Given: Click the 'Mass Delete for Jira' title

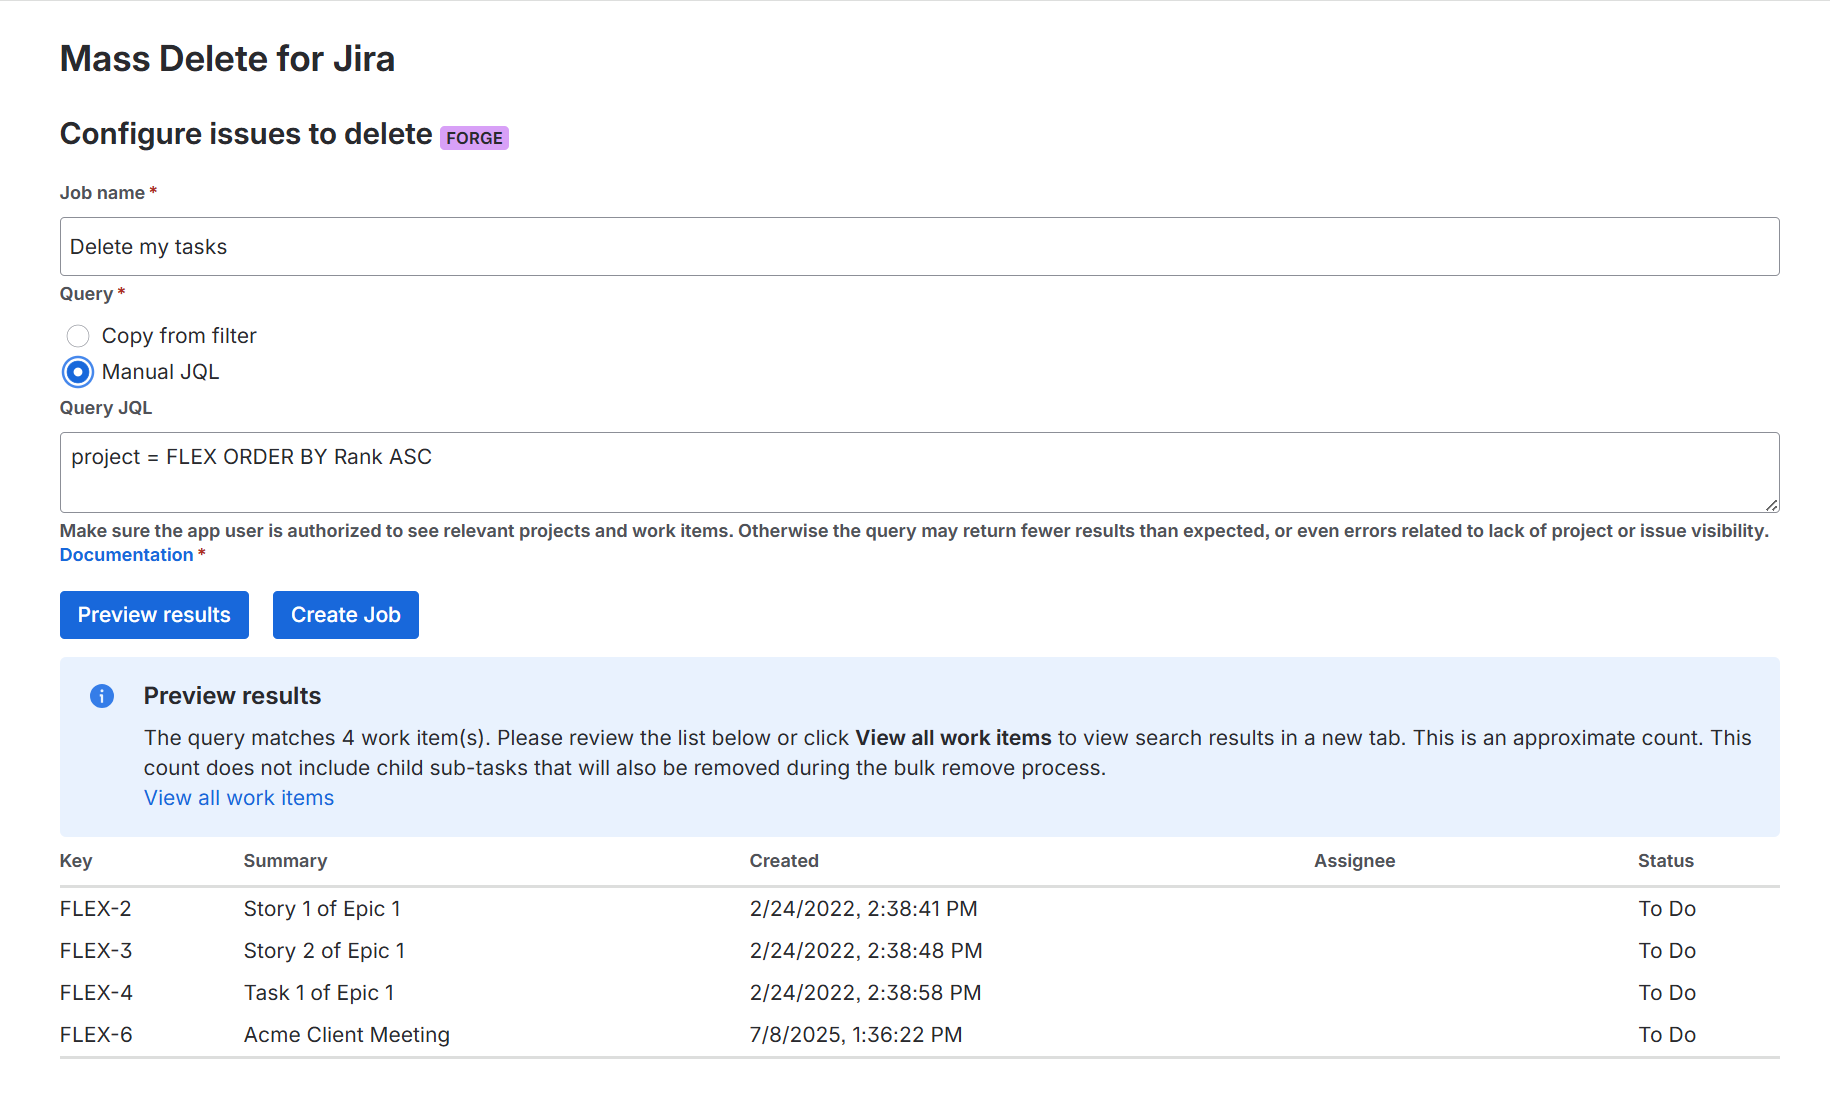Looking at the screenshot, I should pos(227,59).
